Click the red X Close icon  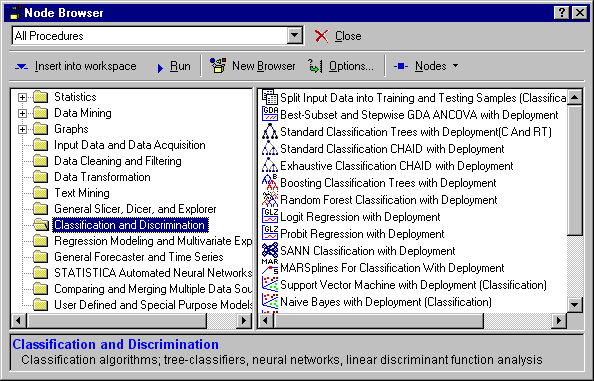[x=322, y=36]
